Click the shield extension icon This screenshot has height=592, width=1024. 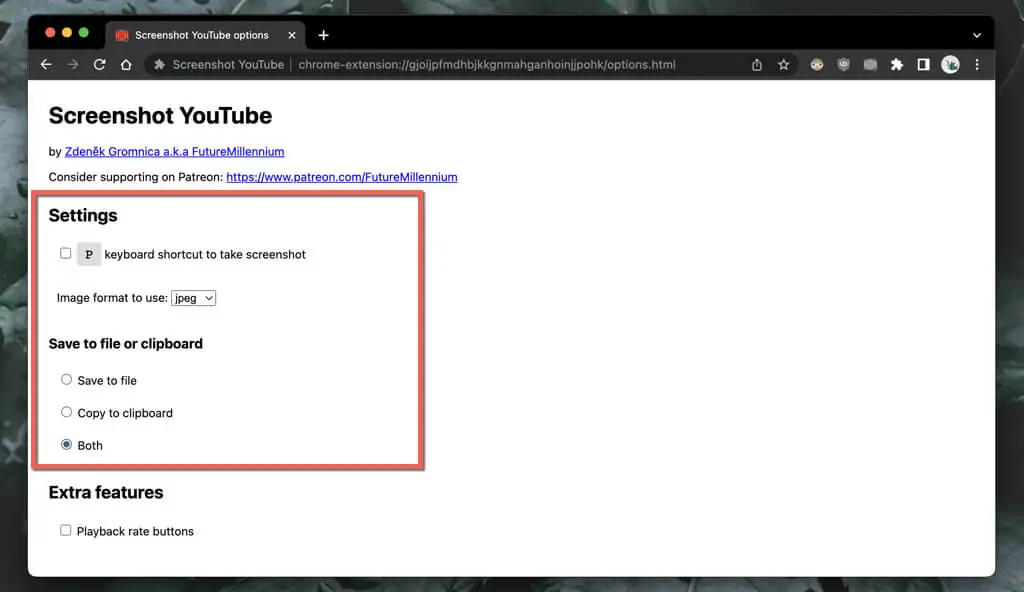844,64
